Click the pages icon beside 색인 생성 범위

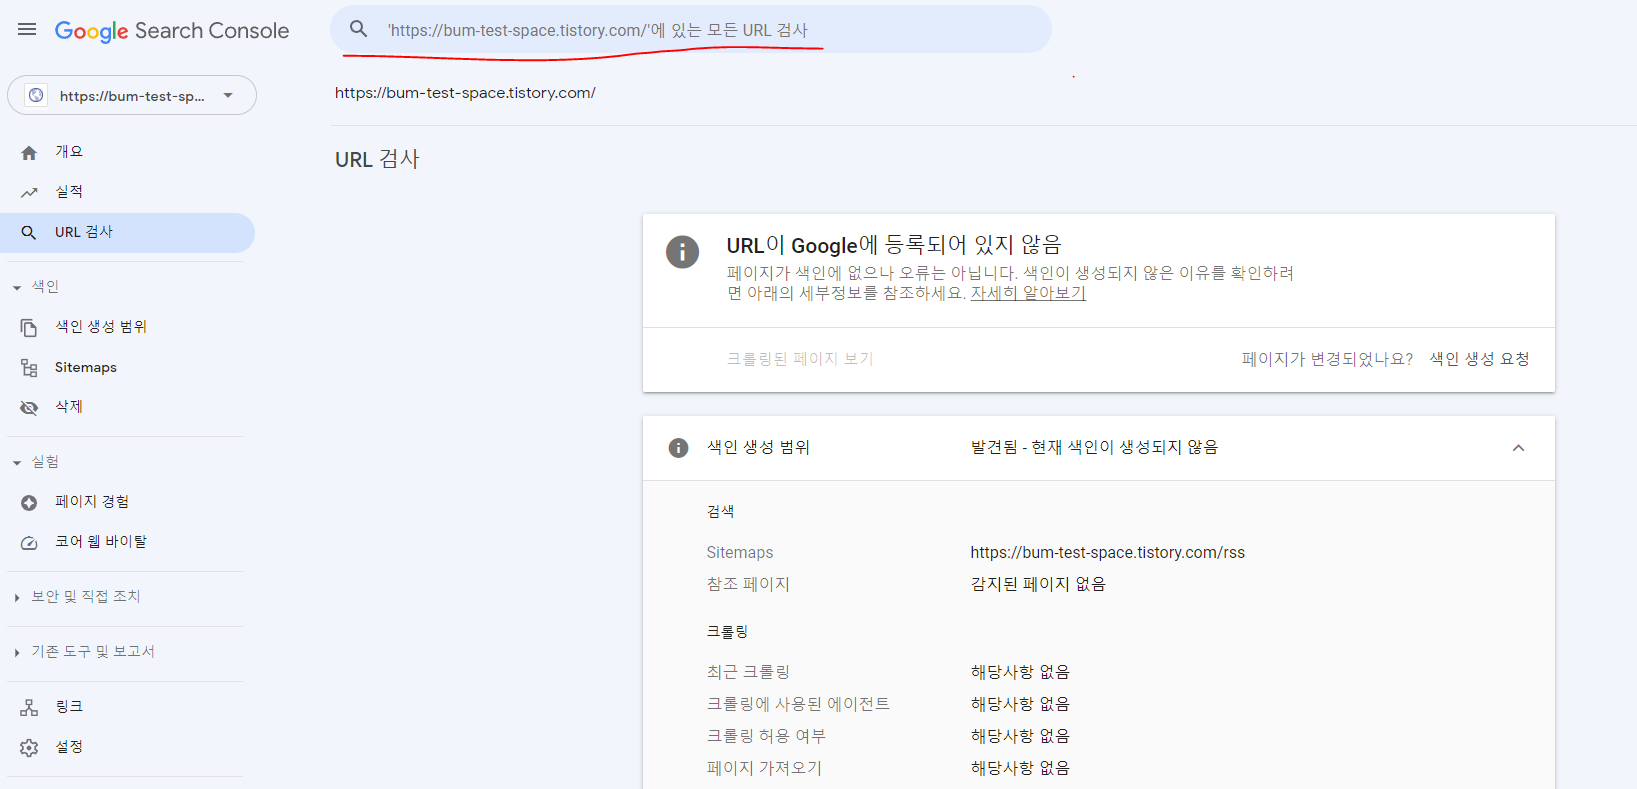29,327
